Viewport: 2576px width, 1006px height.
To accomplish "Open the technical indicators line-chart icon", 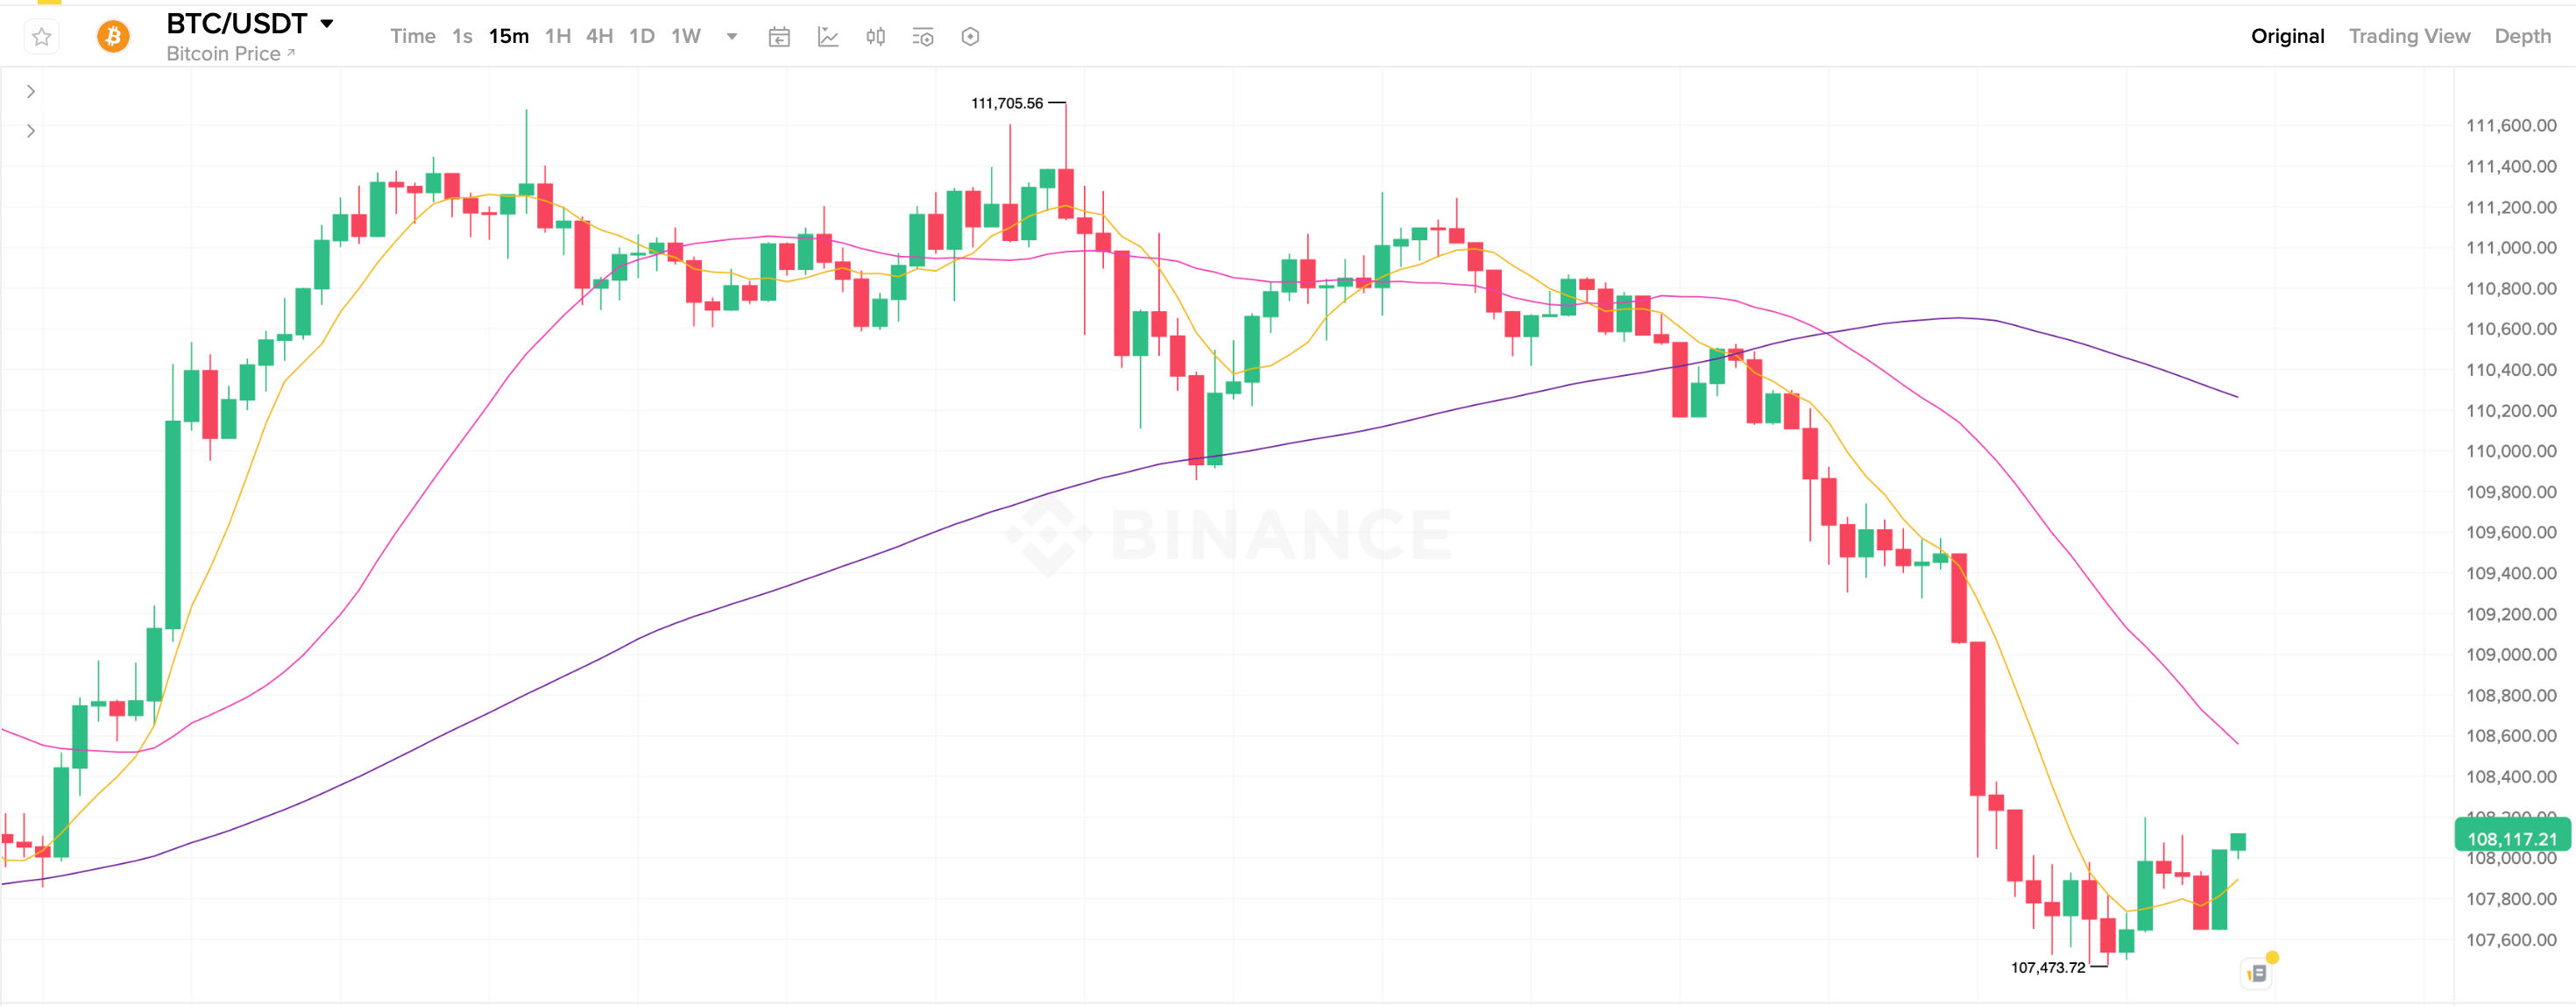I will [828, 37].
